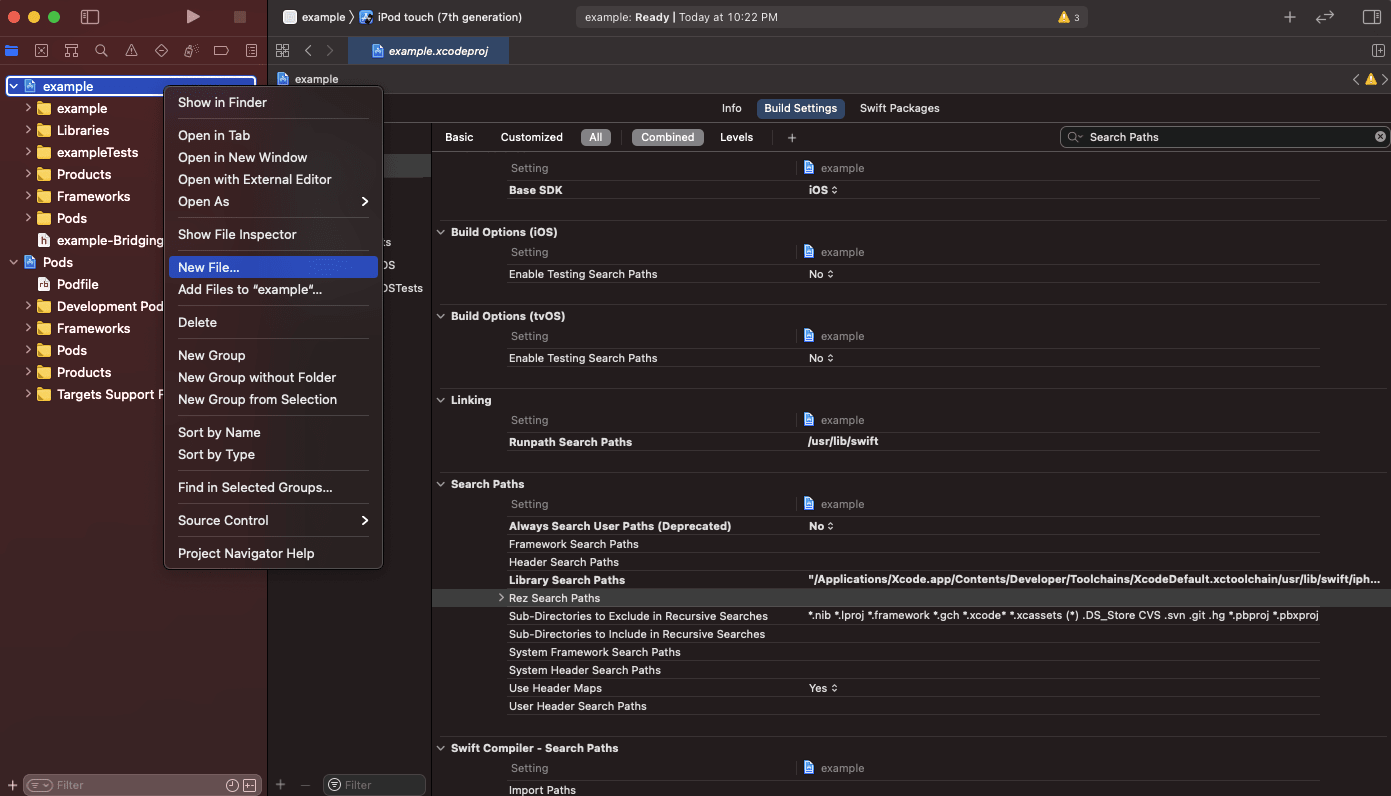Switch to the Swift Packages tab
Viewport: 1391px width, 796px height.
click(x=900, y=108)
